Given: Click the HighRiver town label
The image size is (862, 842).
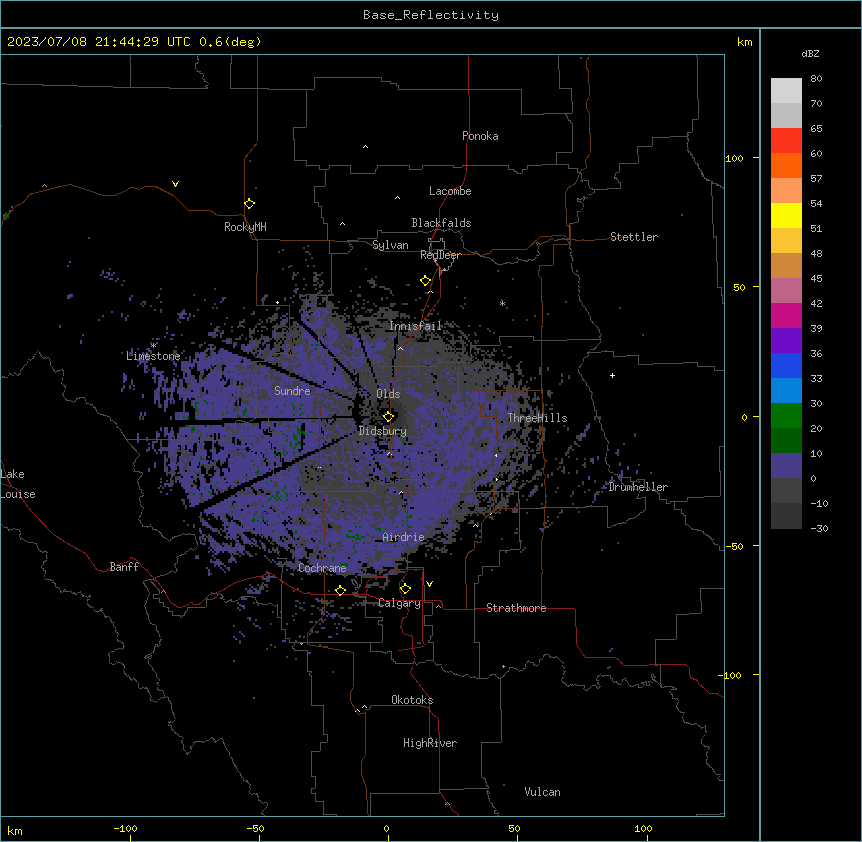Looking at the screenshot, I should (430, 743).
